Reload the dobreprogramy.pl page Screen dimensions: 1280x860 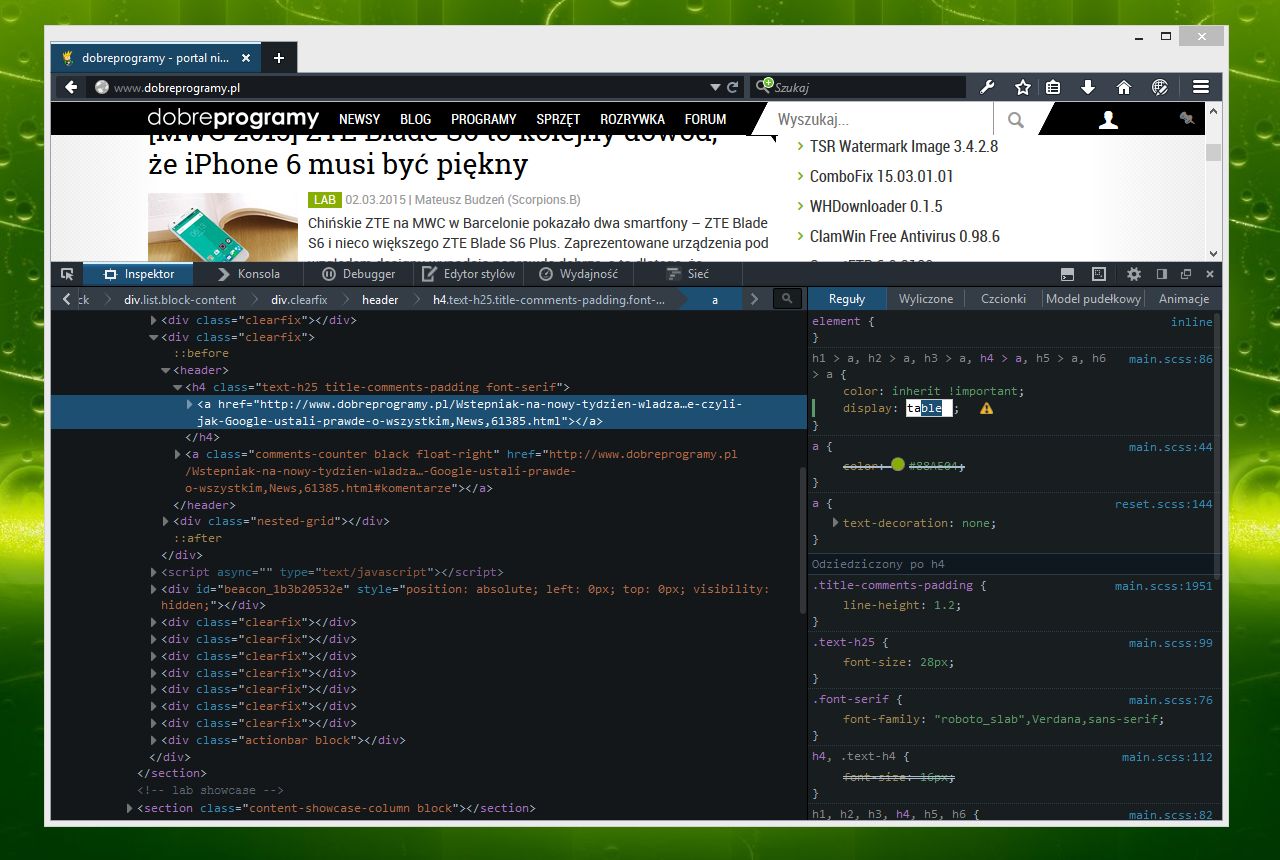pos(733,88)
